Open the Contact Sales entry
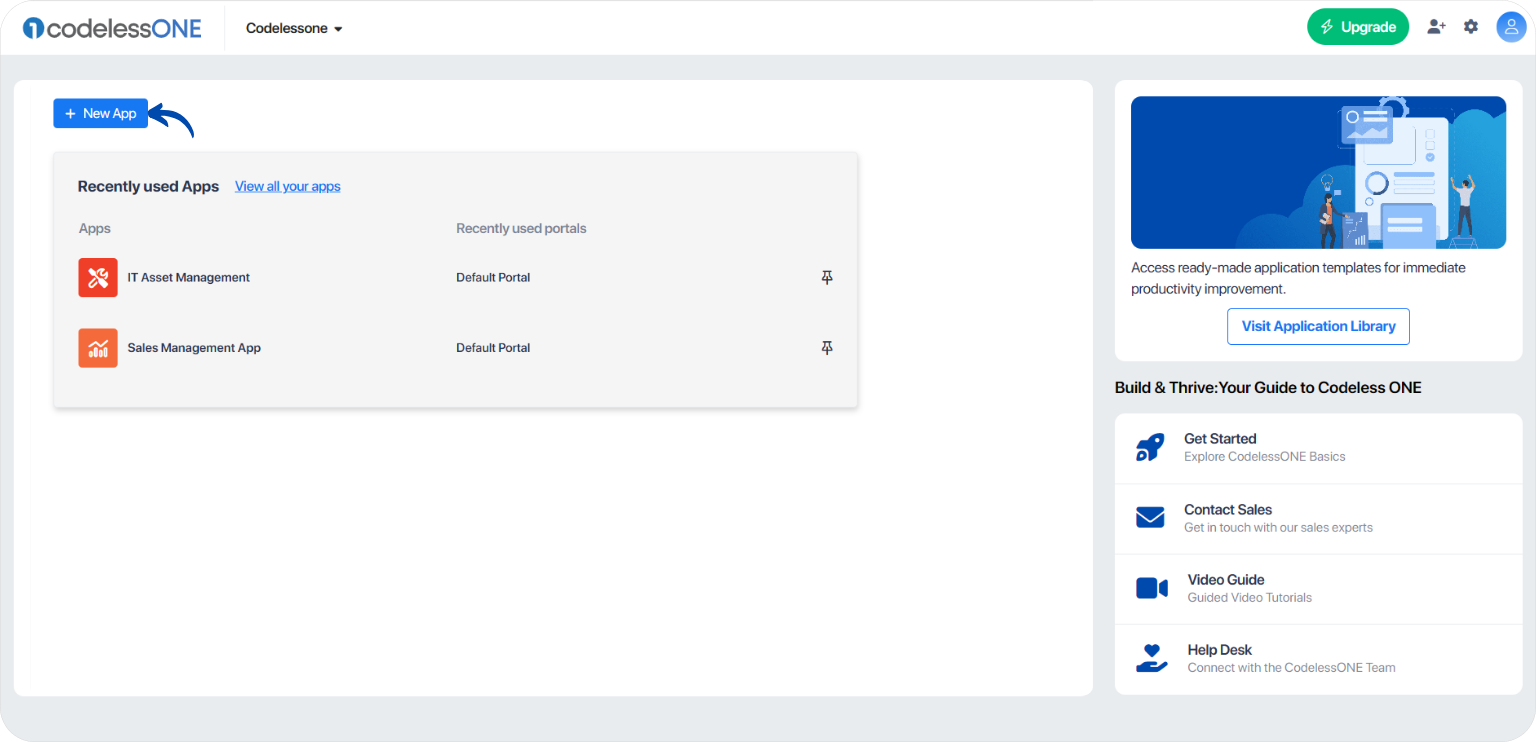 (1318, 519)
